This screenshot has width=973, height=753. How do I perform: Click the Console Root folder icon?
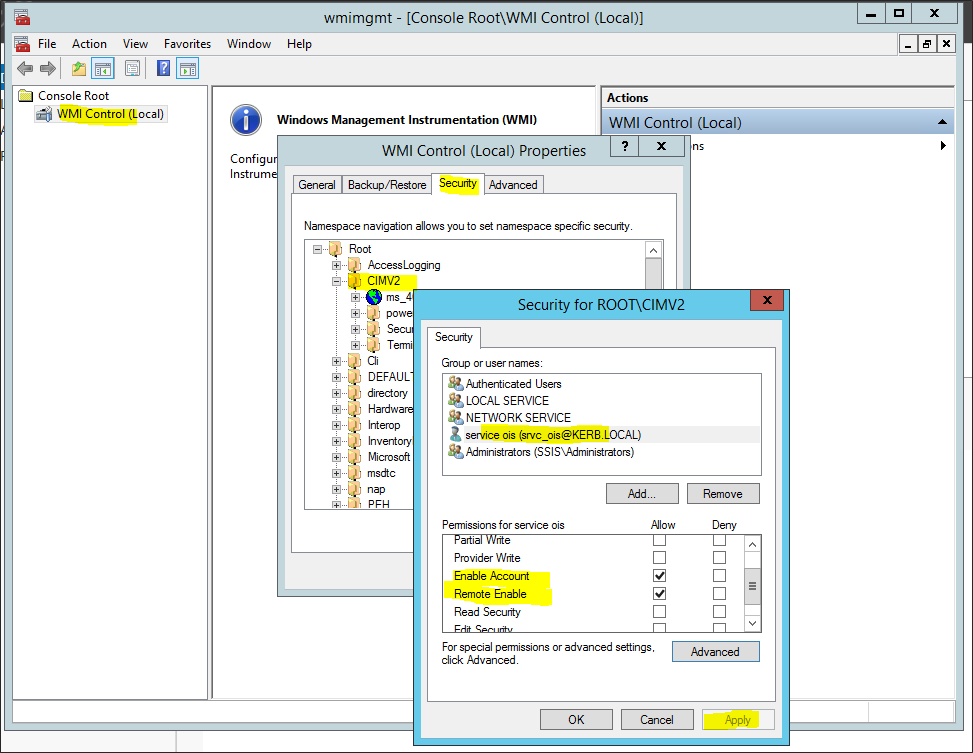(25, 96)
